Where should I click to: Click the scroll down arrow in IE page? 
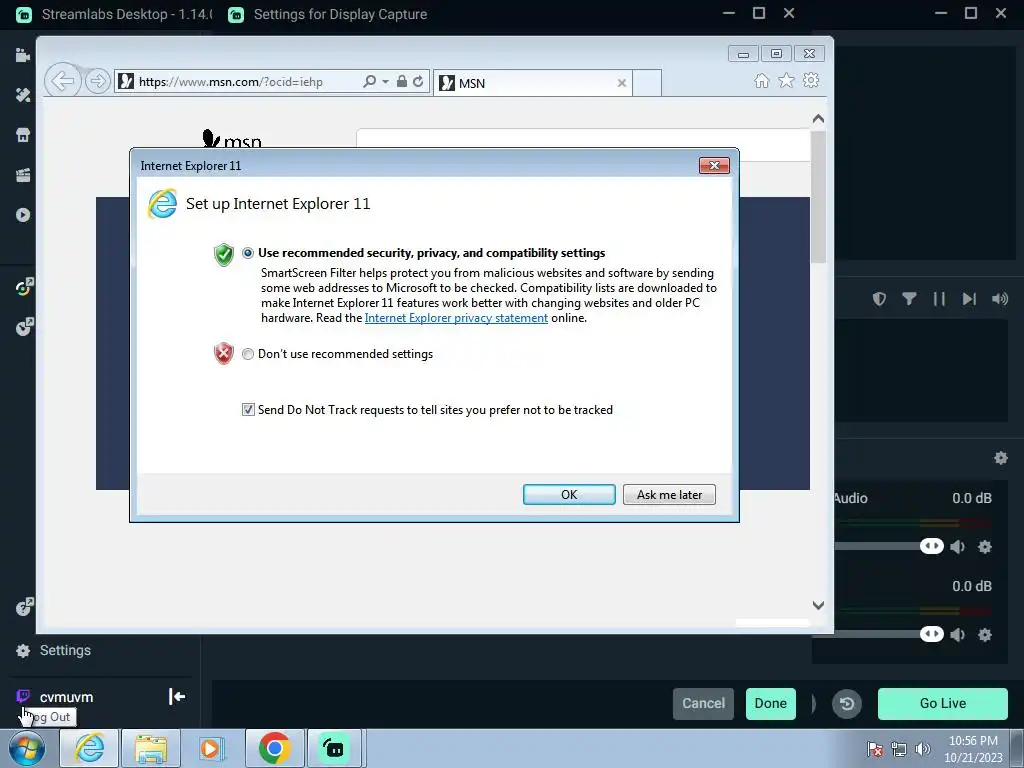pyautogui.click(x=818, y=605)
